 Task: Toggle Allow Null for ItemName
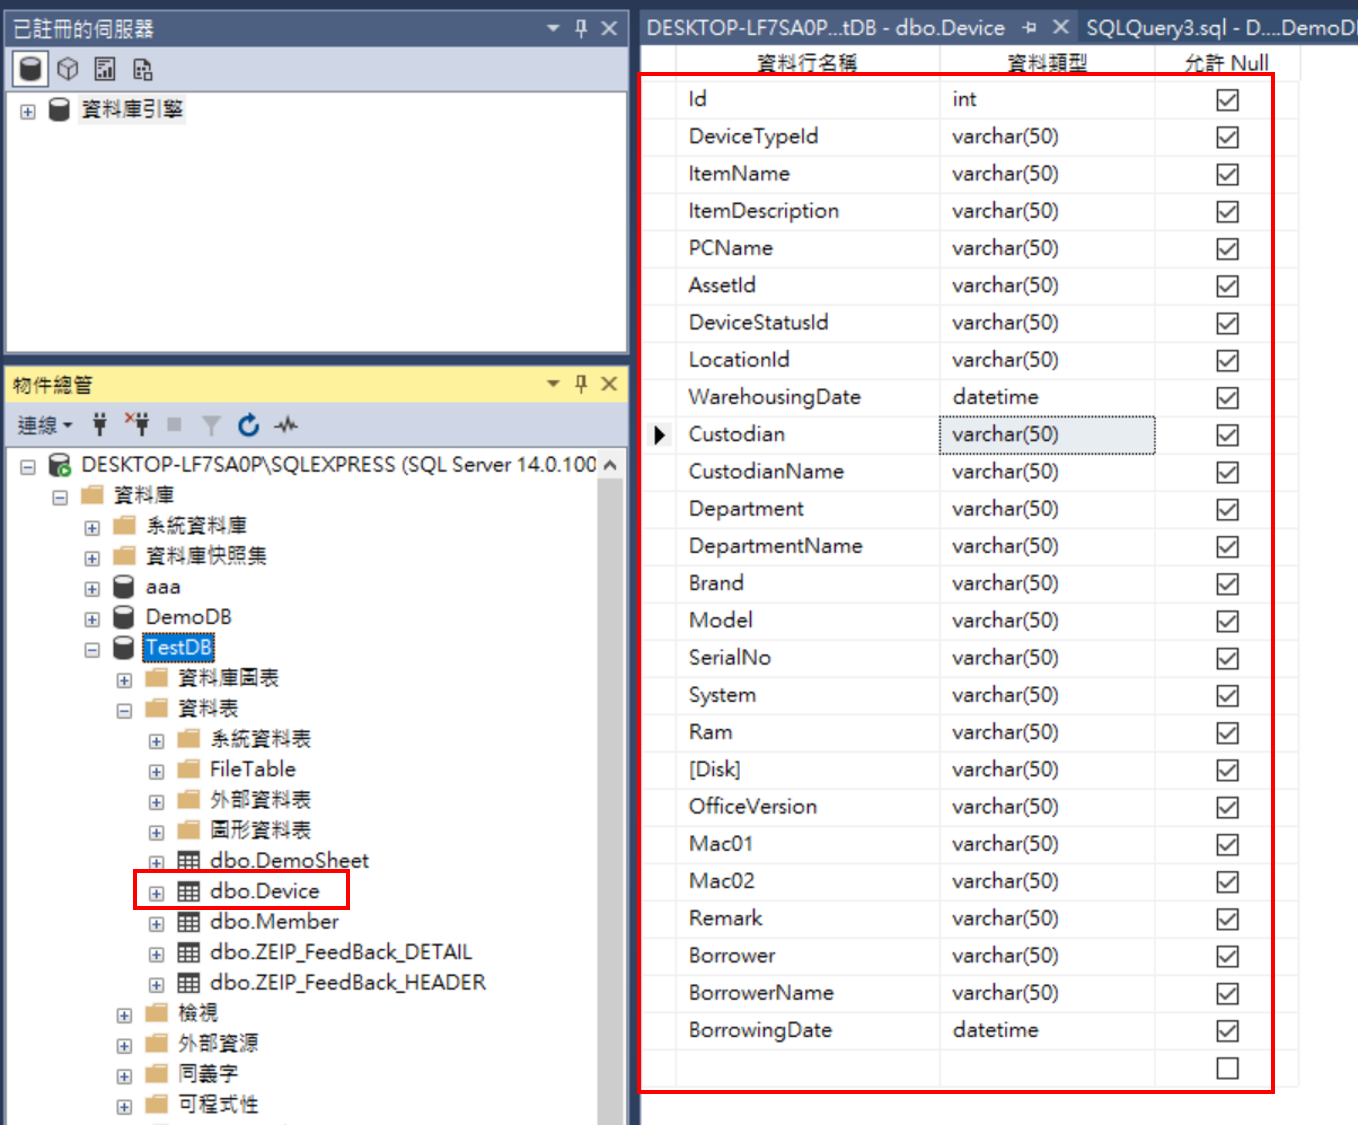(x=1227, y=174)
